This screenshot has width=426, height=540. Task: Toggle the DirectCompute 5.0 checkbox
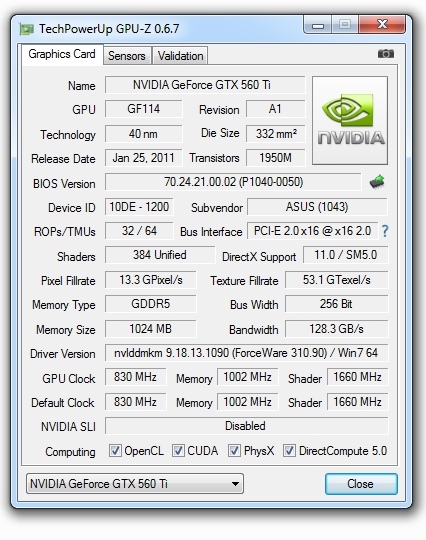(289, 450)
